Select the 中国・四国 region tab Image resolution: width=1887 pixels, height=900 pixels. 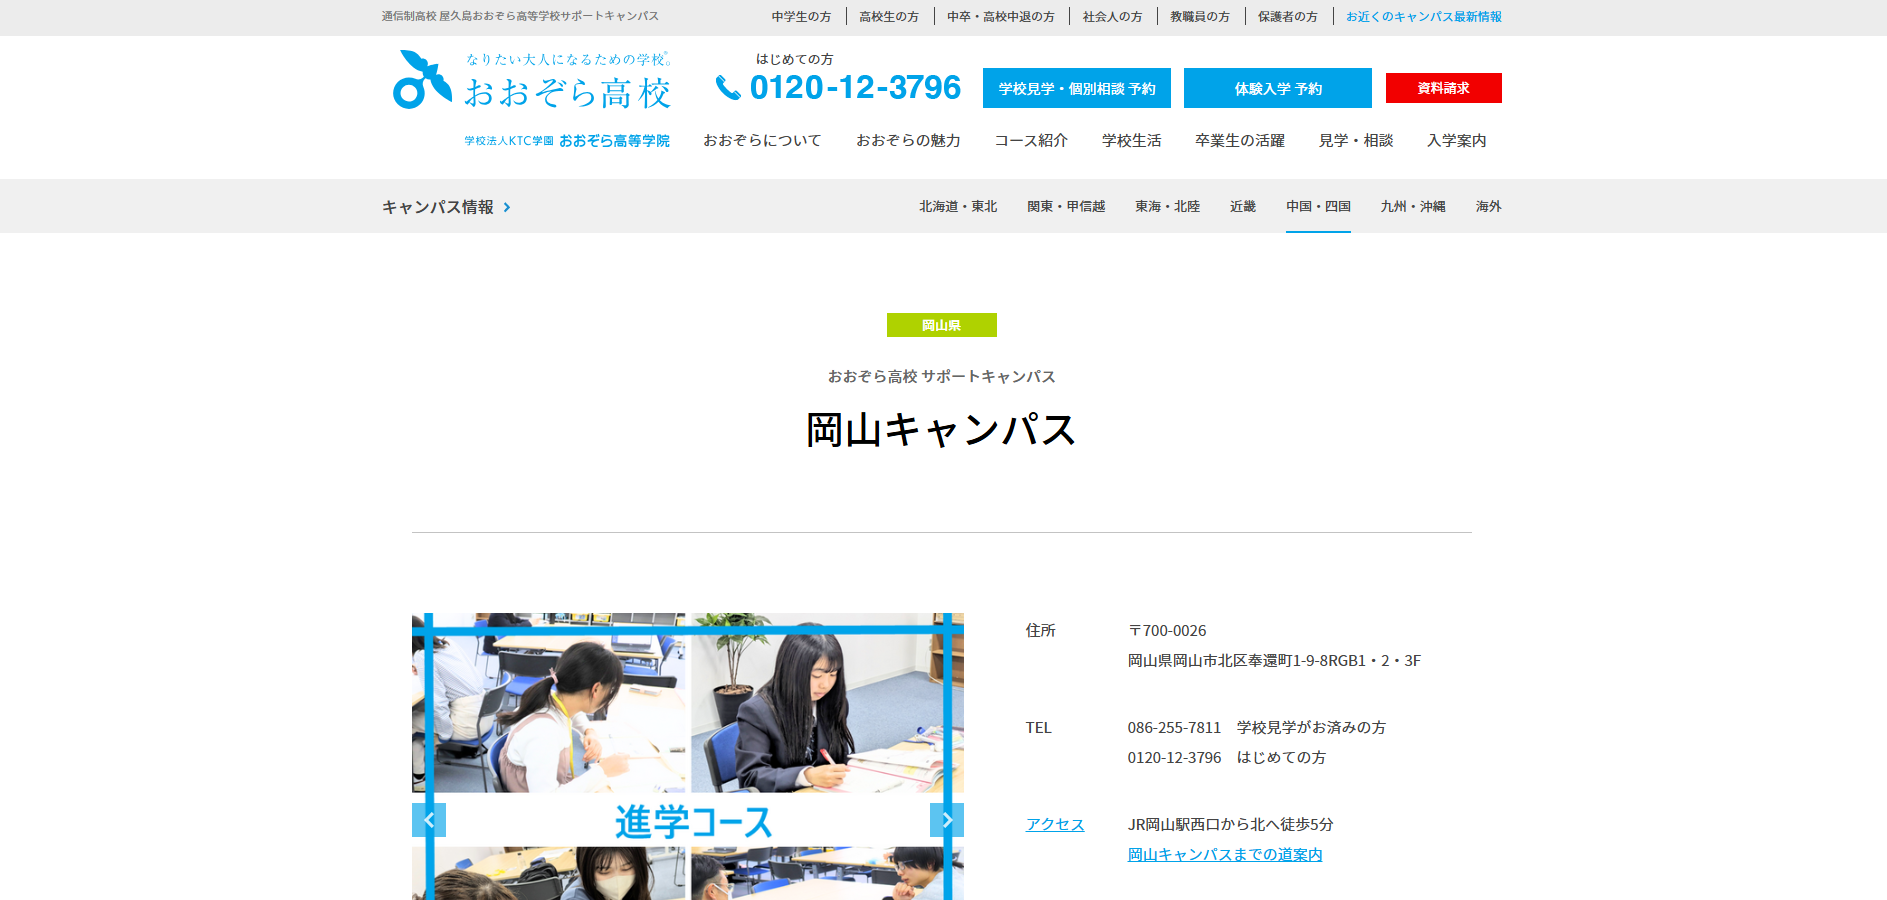(1317, 207)
